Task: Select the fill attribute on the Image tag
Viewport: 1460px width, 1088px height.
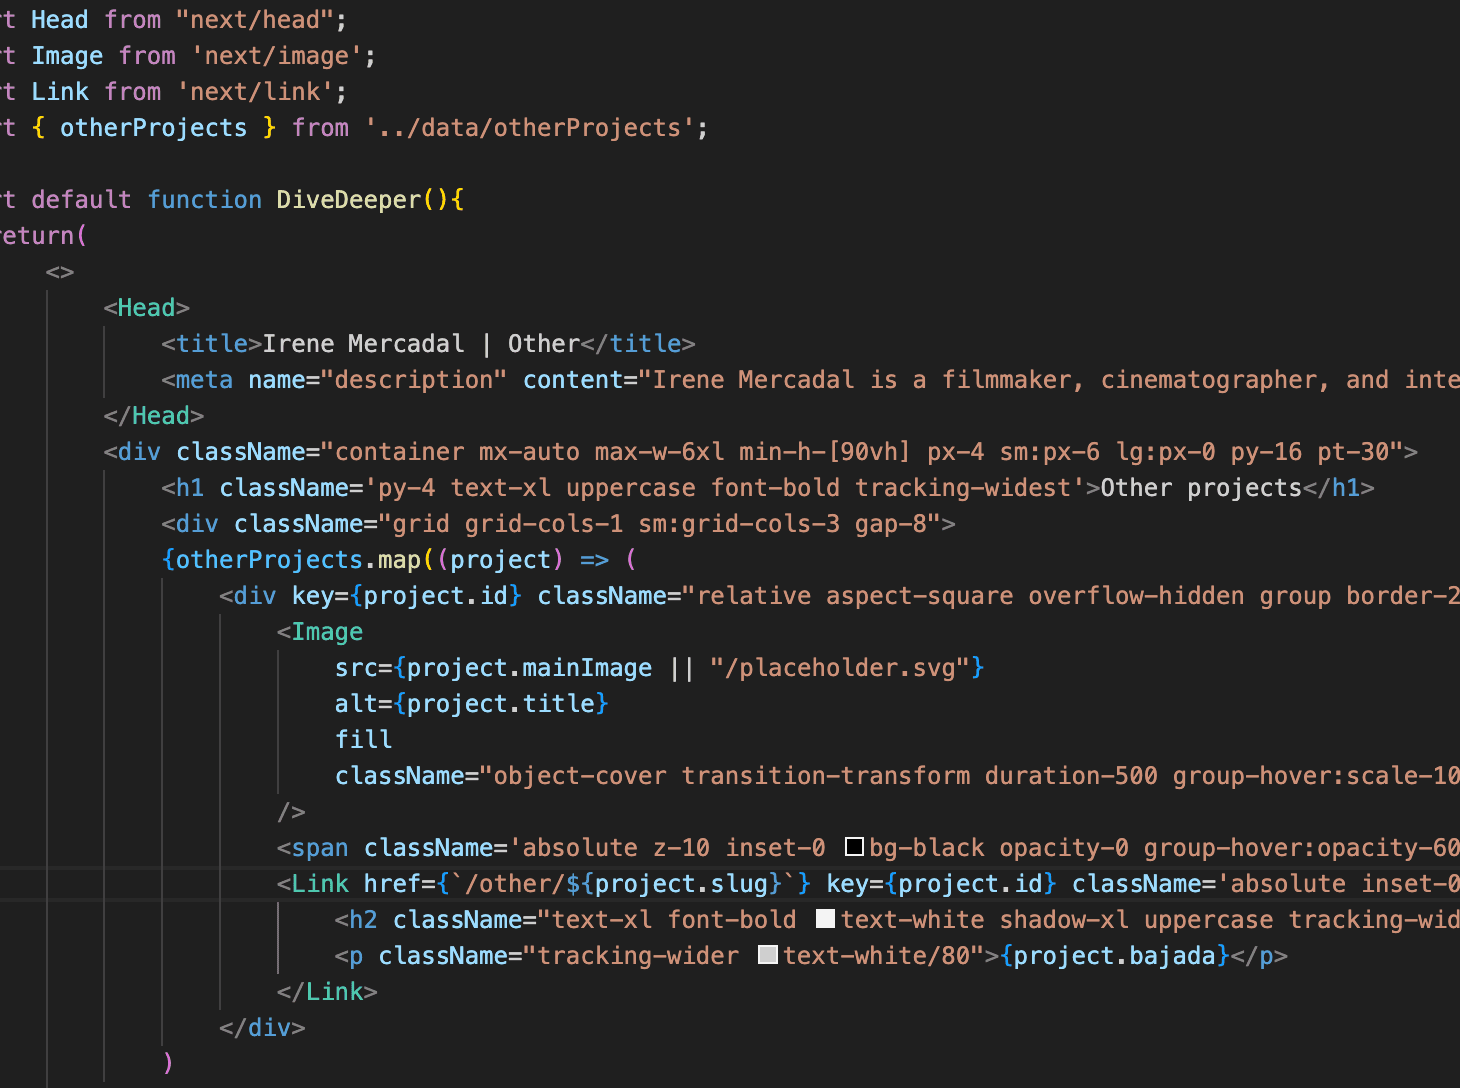Action: pyautogui.click(x=363, y=739)
